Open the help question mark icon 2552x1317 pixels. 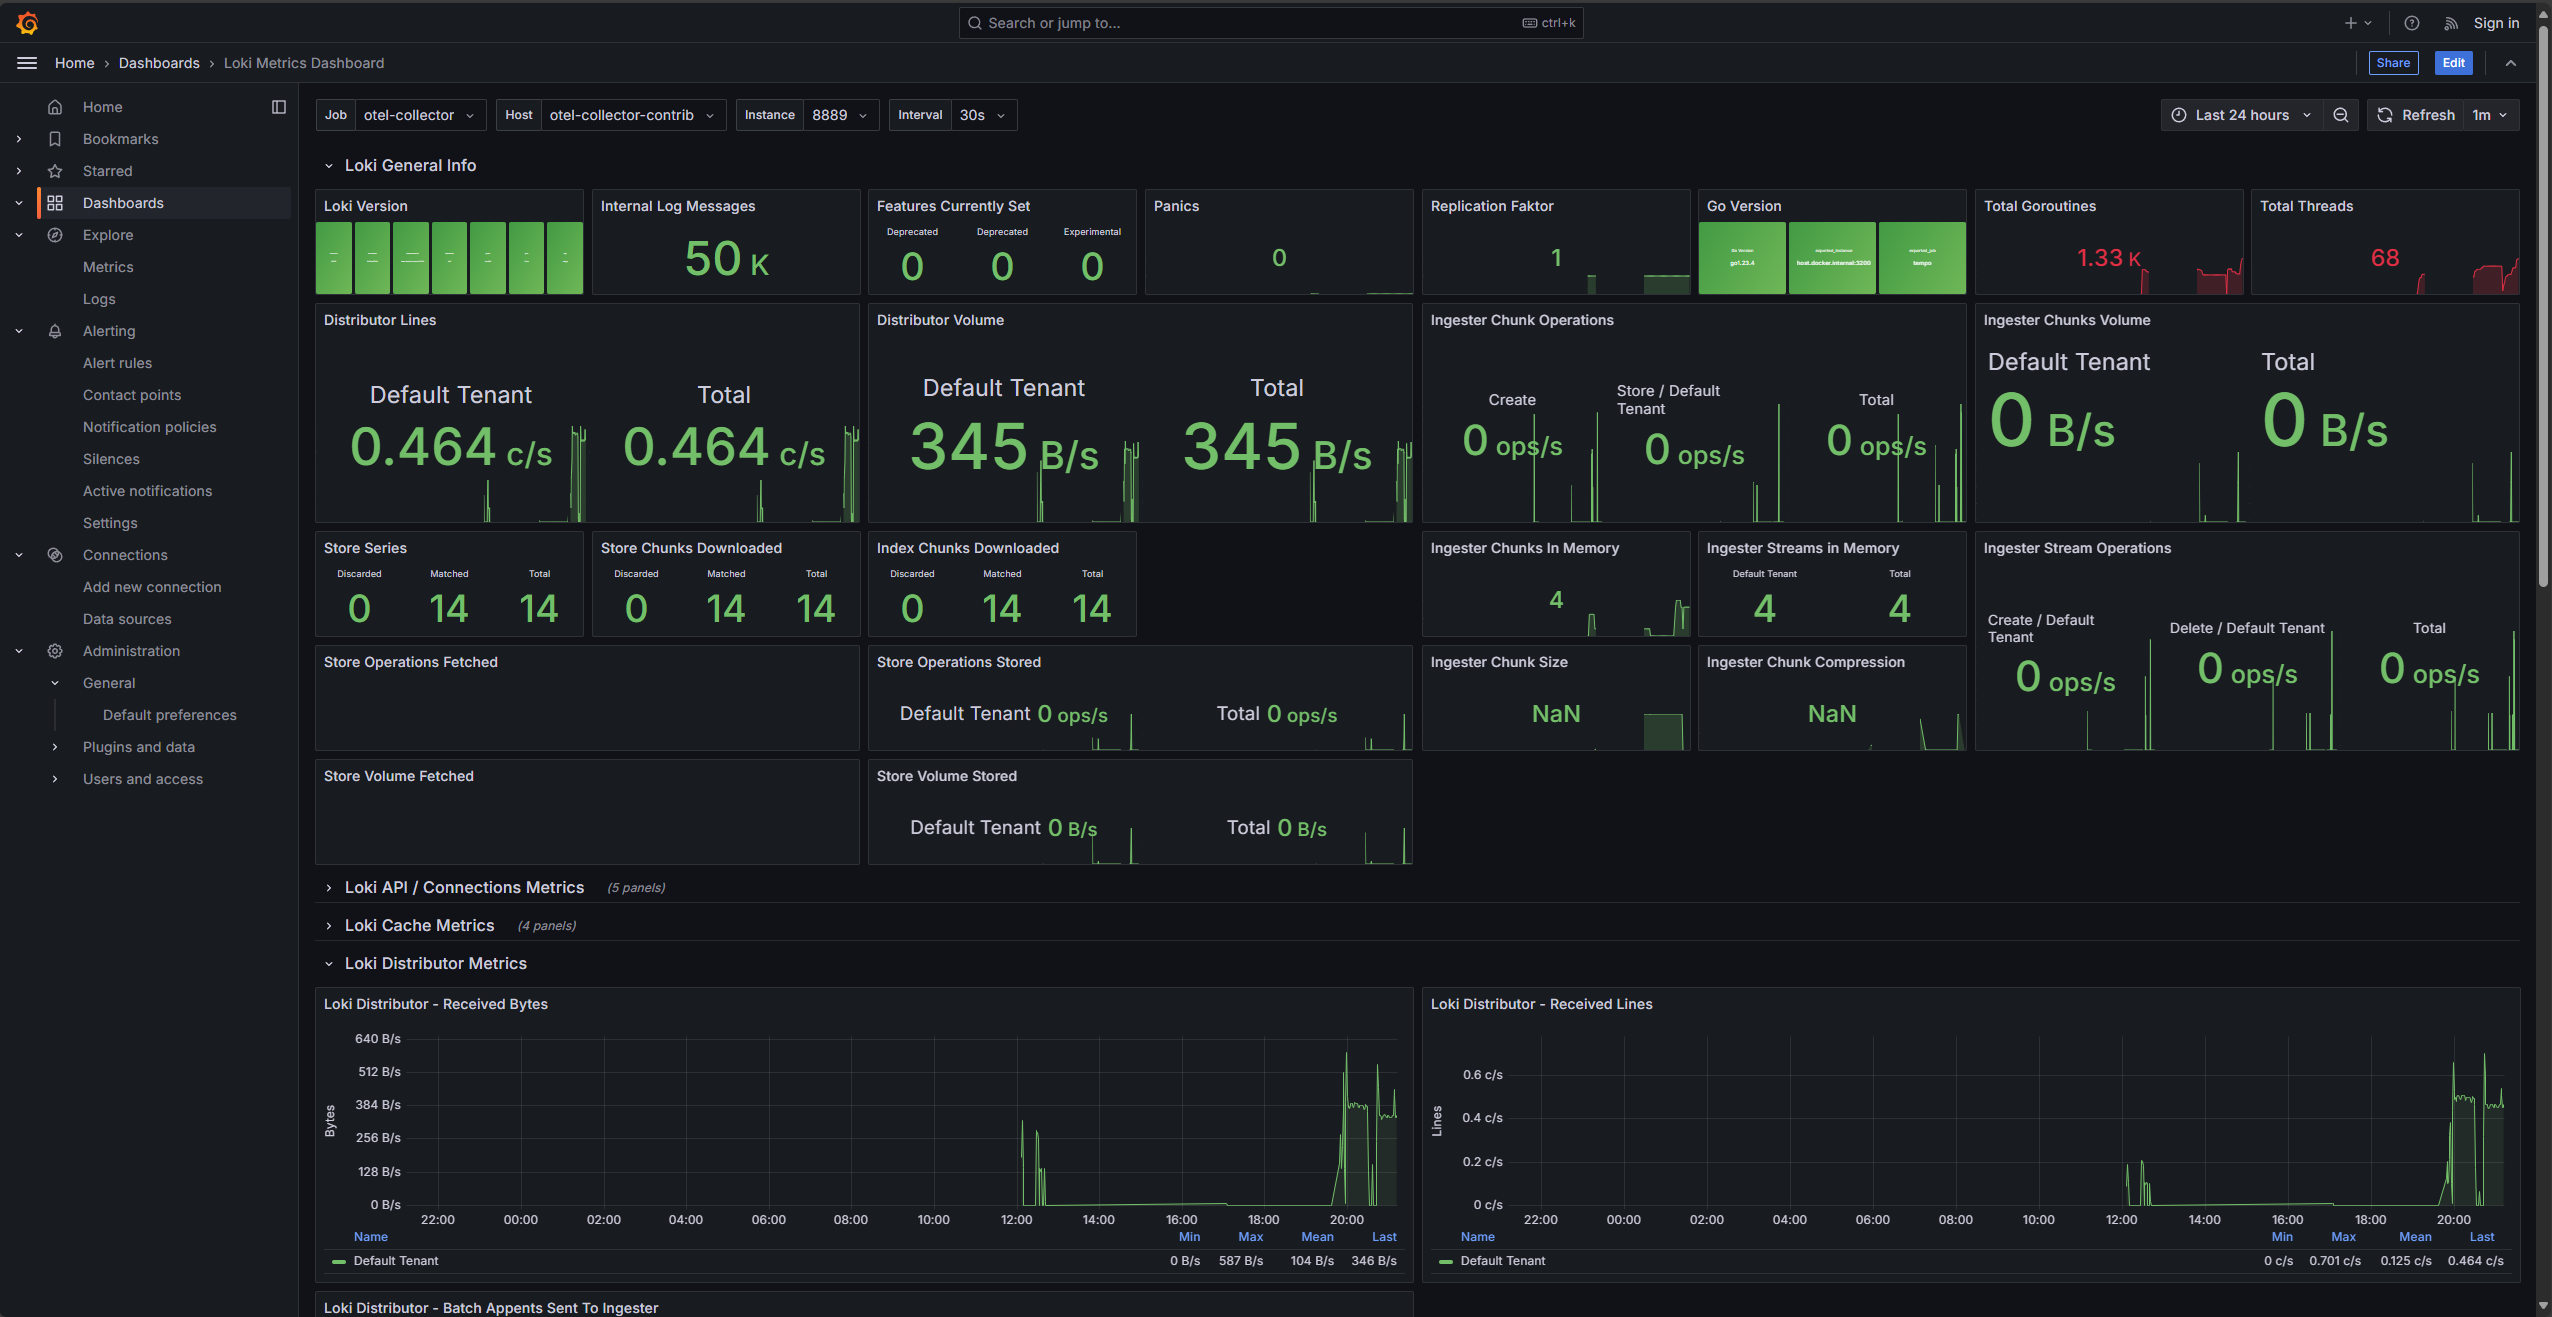tap(2412, 23)
